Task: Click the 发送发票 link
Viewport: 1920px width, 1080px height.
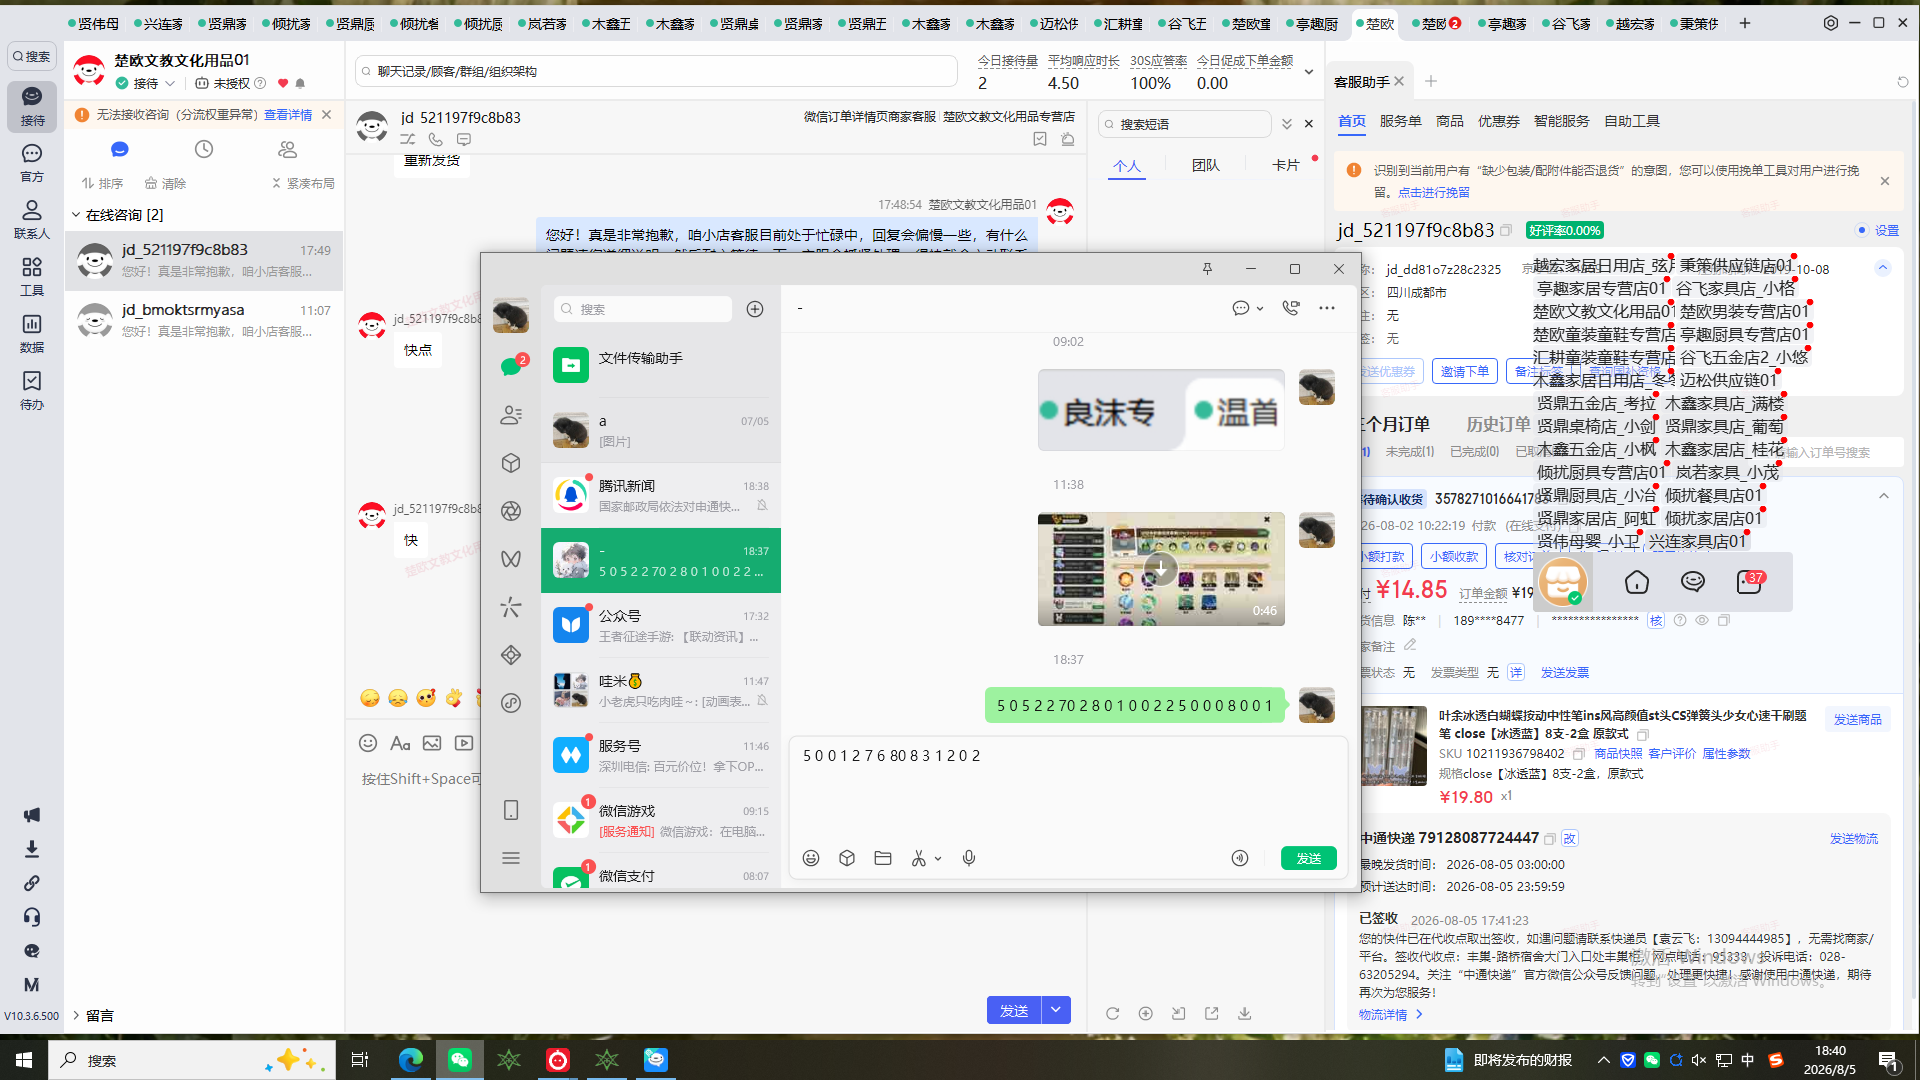Action: pos(1564,673)
